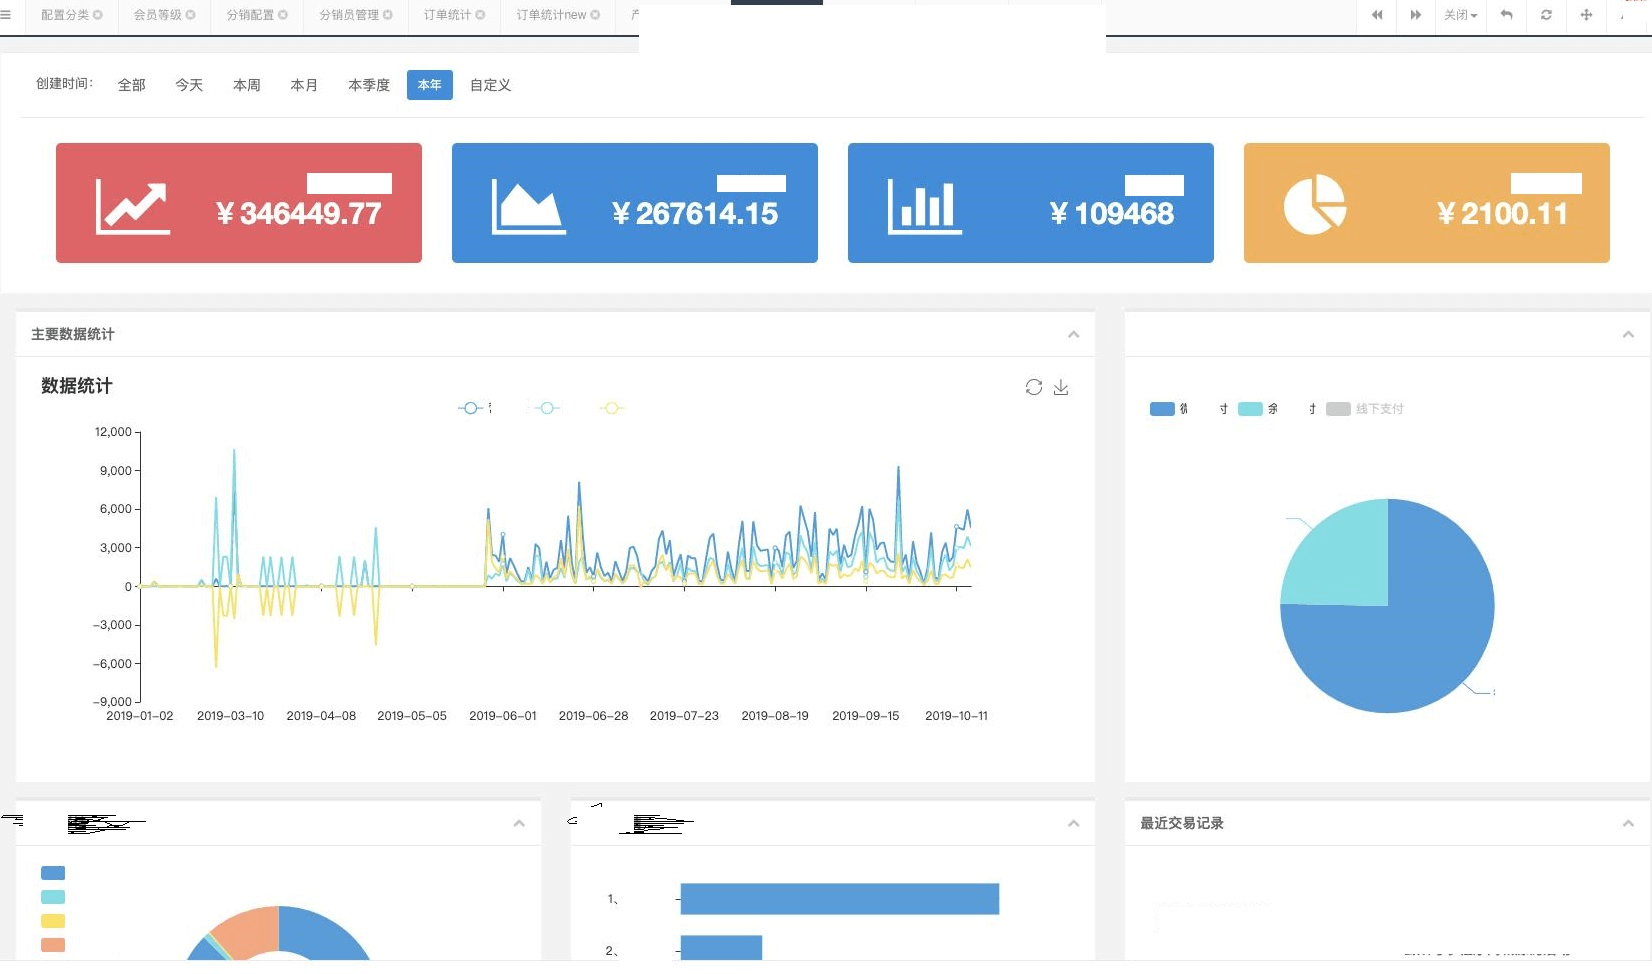The image size is (1652, 974).
Task: Click the fullscreen move-arrows icon
Action: 1586,15
